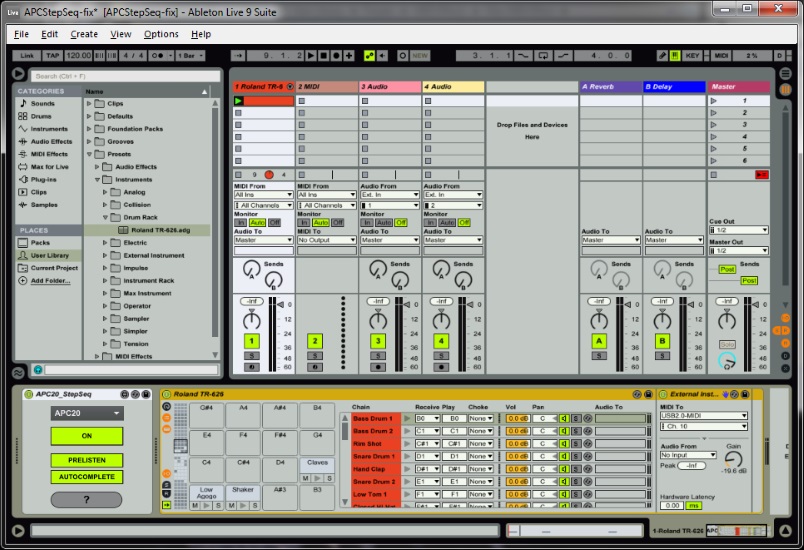
Task: Toggle the PRELISTEN button
Action: (x=86, y=460)
